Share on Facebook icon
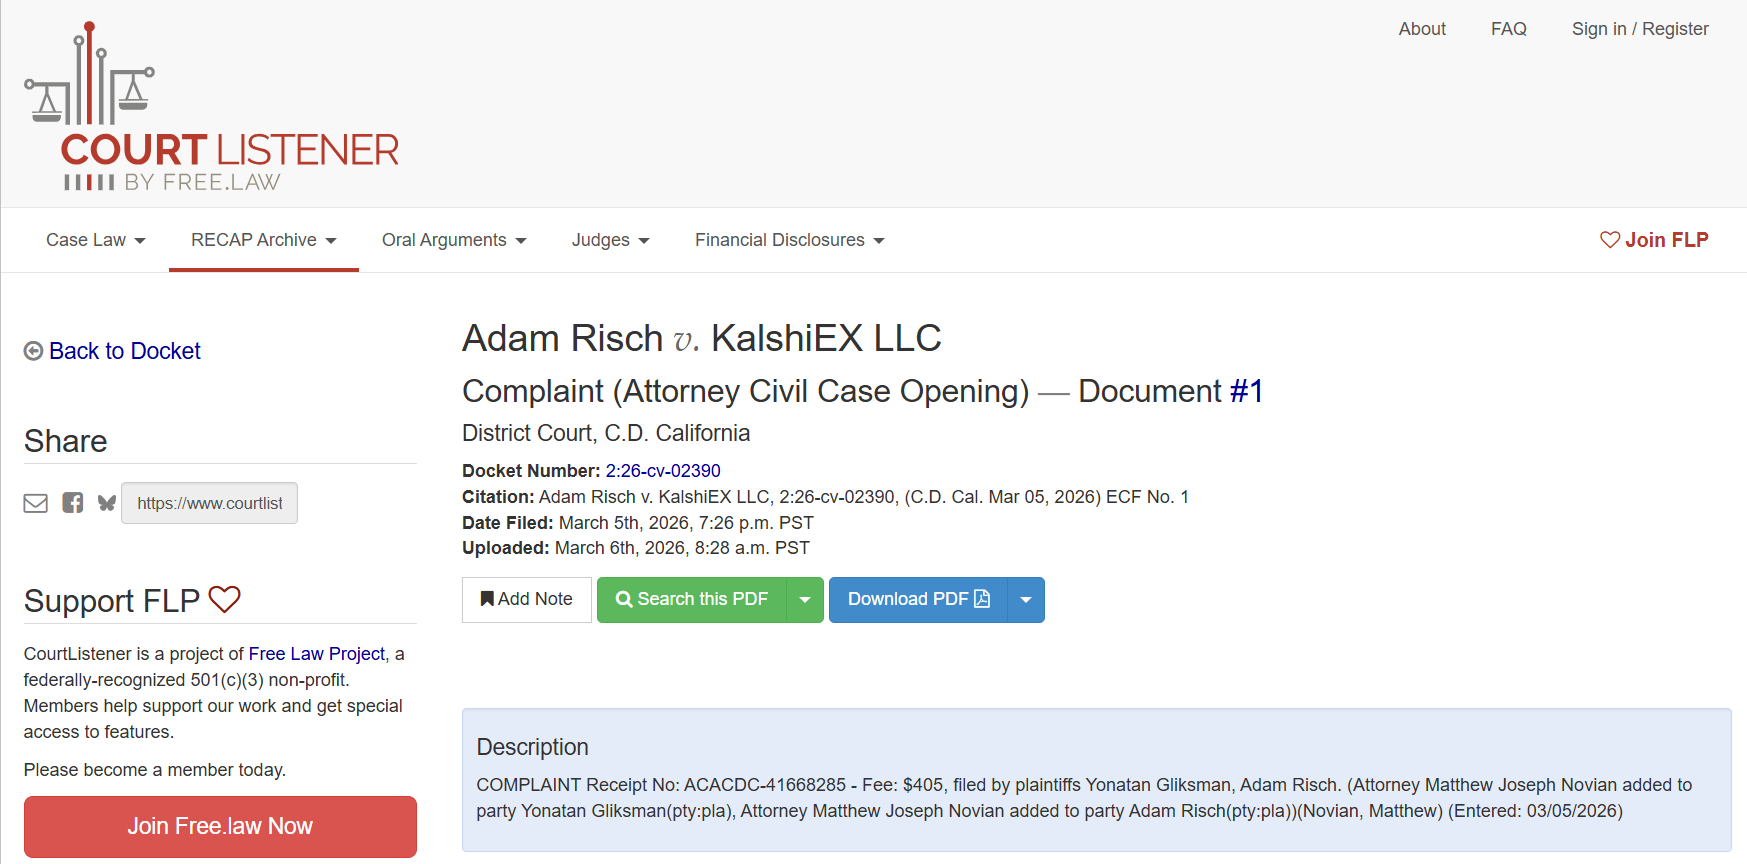The width and height of the screenshot is (1747, 864). pyautogui.click(x=72, y=503)
